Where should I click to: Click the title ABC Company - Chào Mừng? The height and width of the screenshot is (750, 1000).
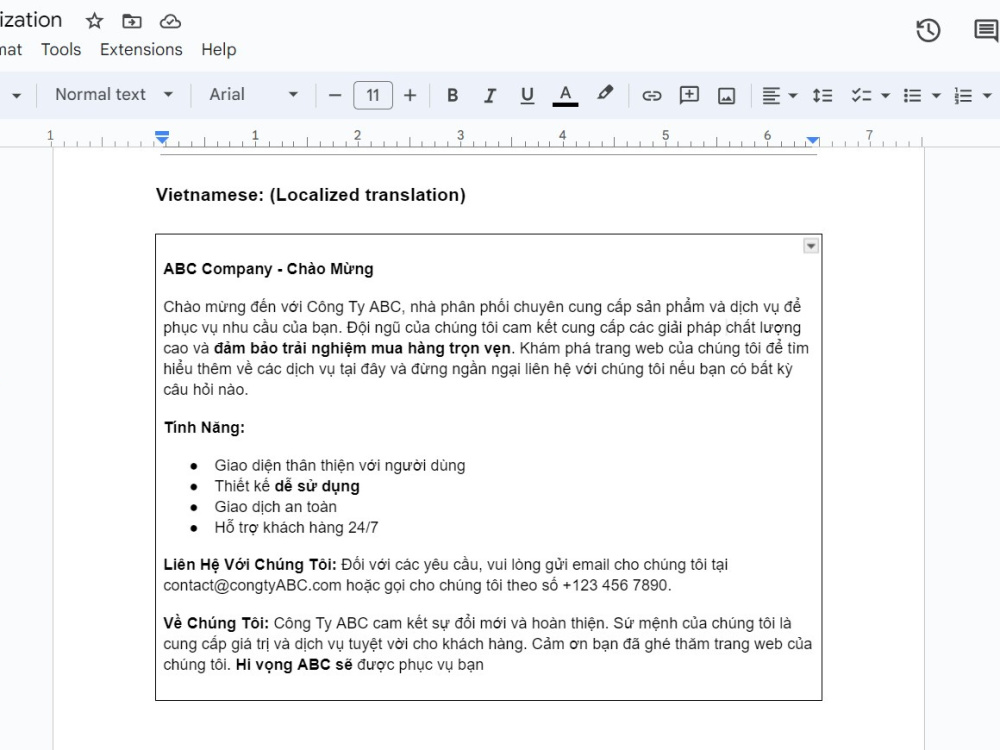click(x=268, y=268)
